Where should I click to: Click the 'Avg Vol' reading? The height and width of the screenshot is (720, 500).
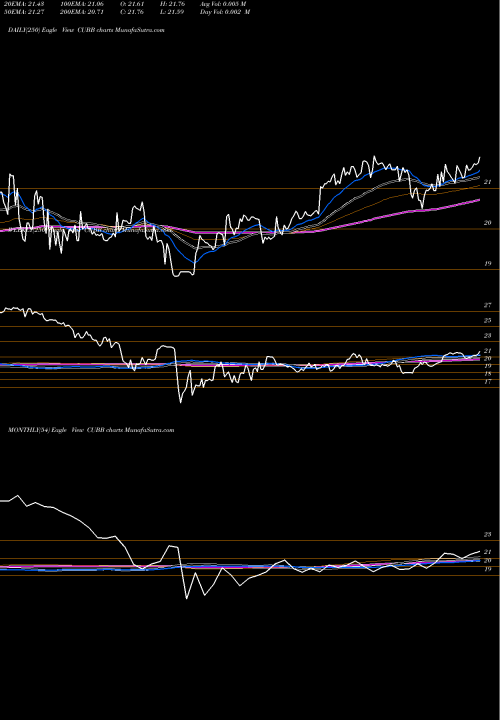coord(223,4)
